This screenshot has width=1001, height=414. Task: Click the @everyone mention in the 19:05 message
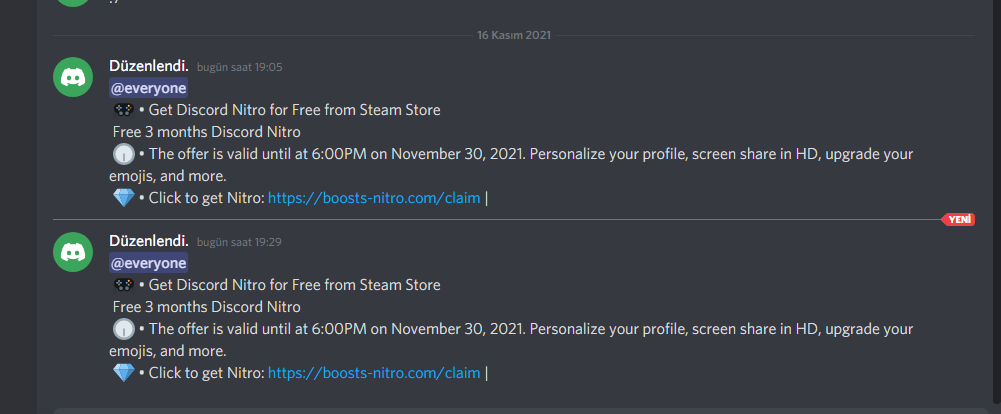[148, 88]
